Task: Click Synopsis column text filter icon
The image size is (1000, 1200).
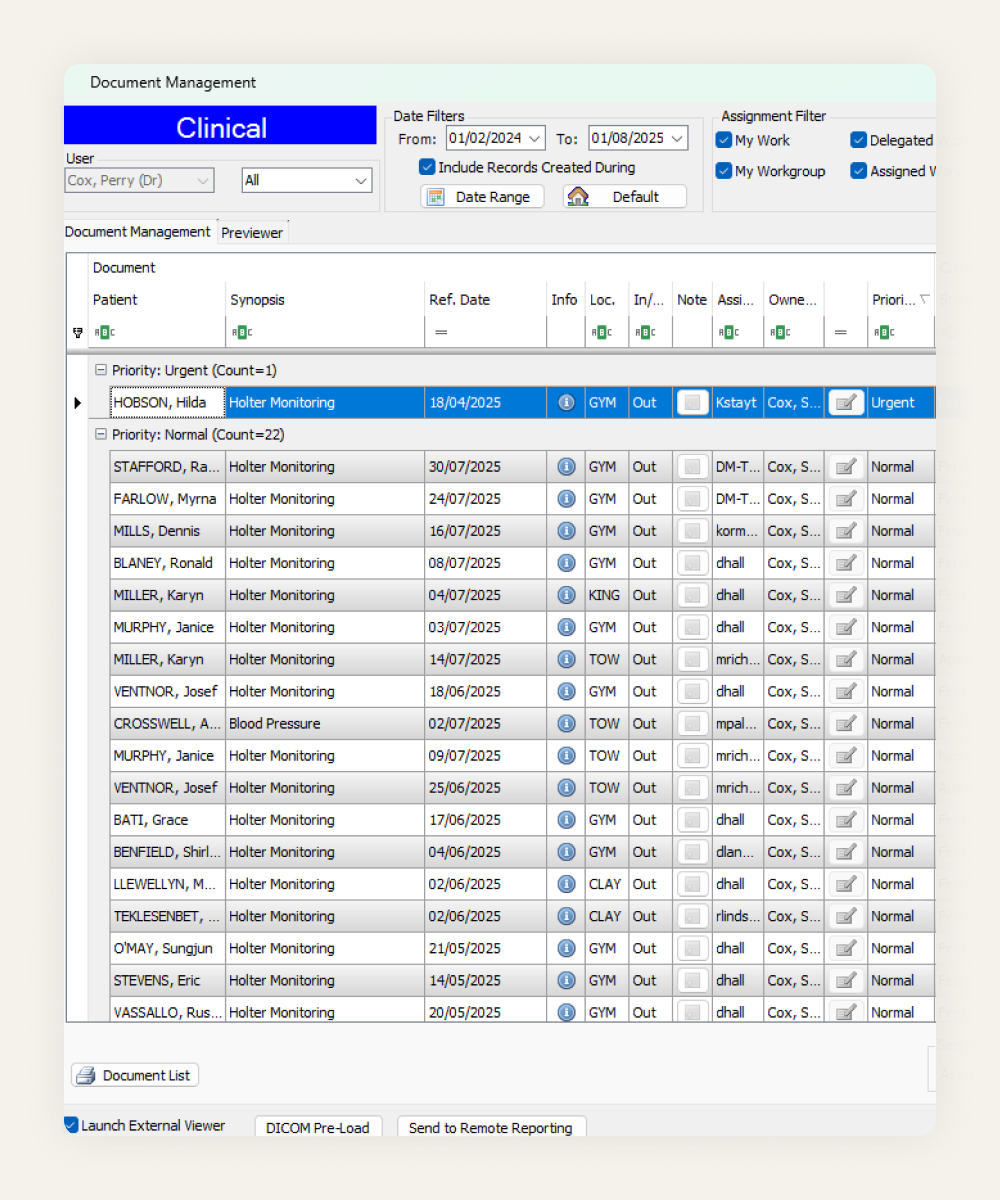Action: point(241,332)
